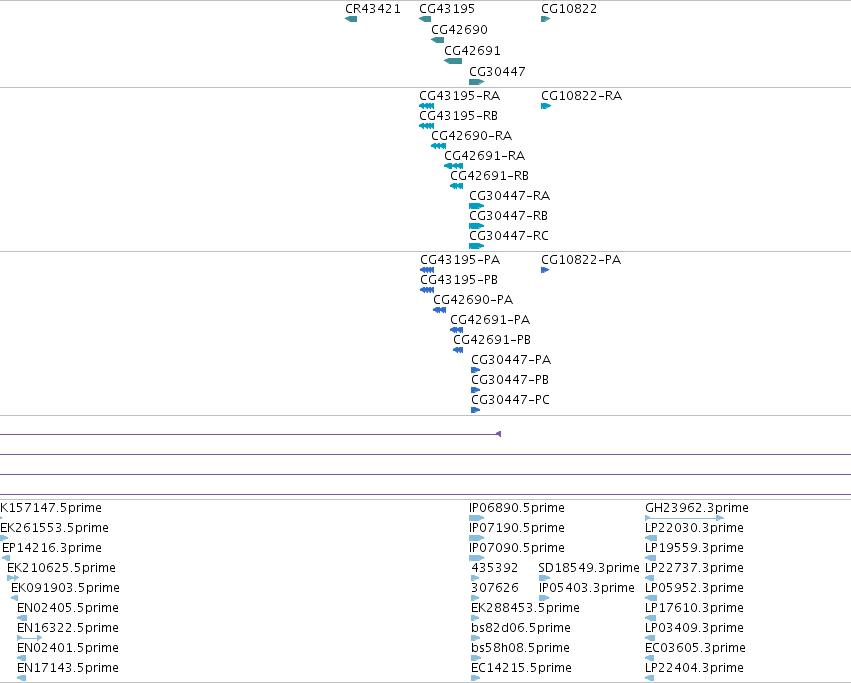Select the EN16322.5prime EST label
This screenshot has height=683, width=851.
tap(68, 628)
